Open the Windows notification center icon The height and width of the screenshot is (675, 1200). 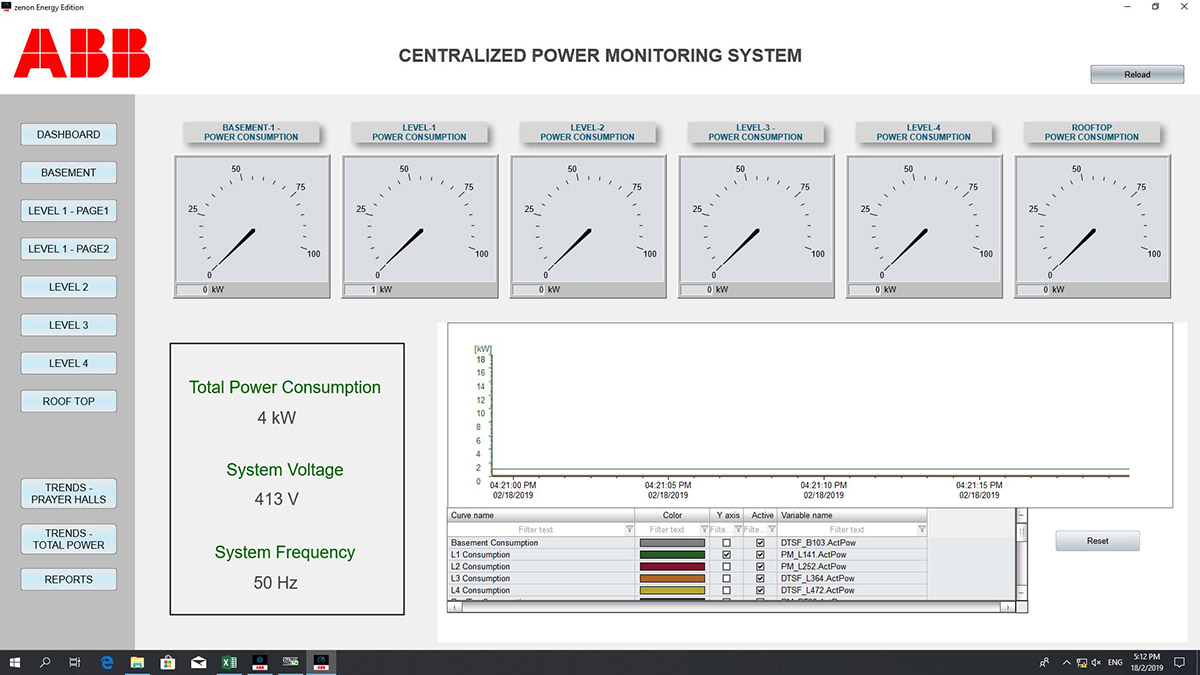coord(1182,662)
